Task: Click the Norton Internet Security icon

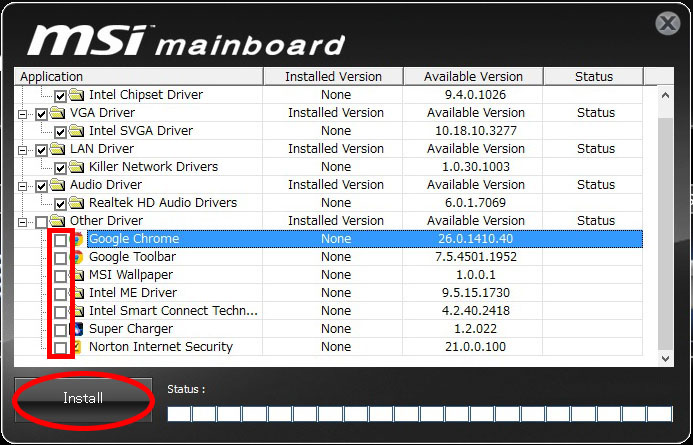Action: click(78, 347)
